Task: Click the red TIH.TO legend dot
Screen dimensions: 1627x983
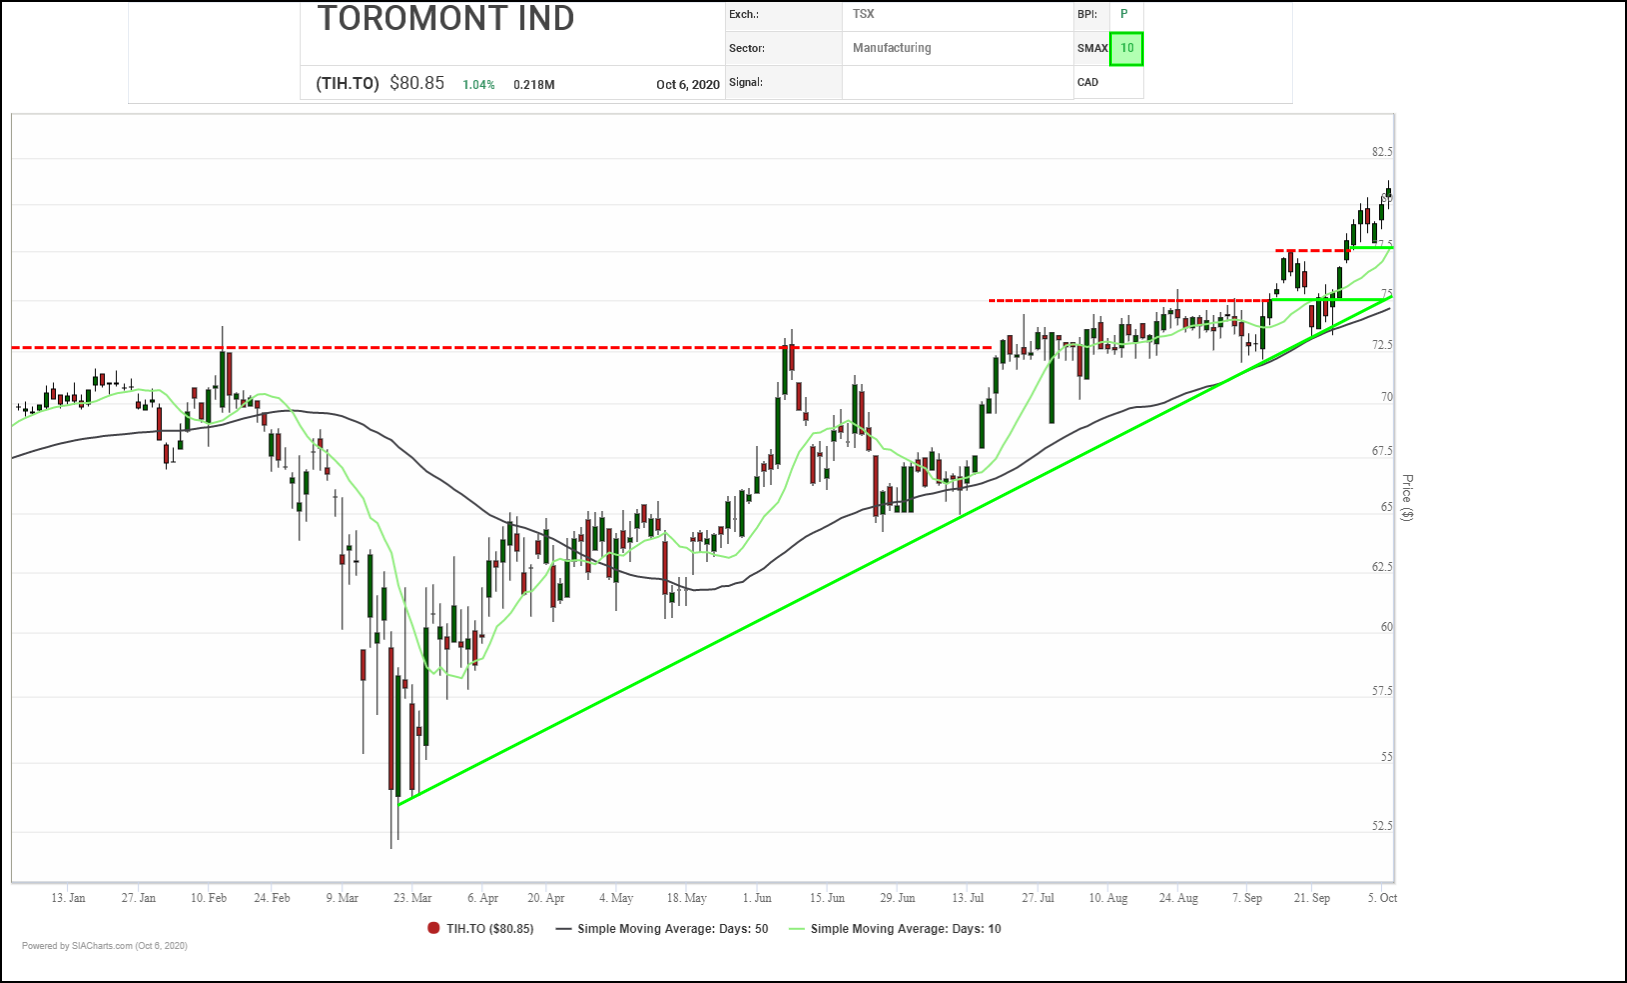Action: click(x=433, y=928)
